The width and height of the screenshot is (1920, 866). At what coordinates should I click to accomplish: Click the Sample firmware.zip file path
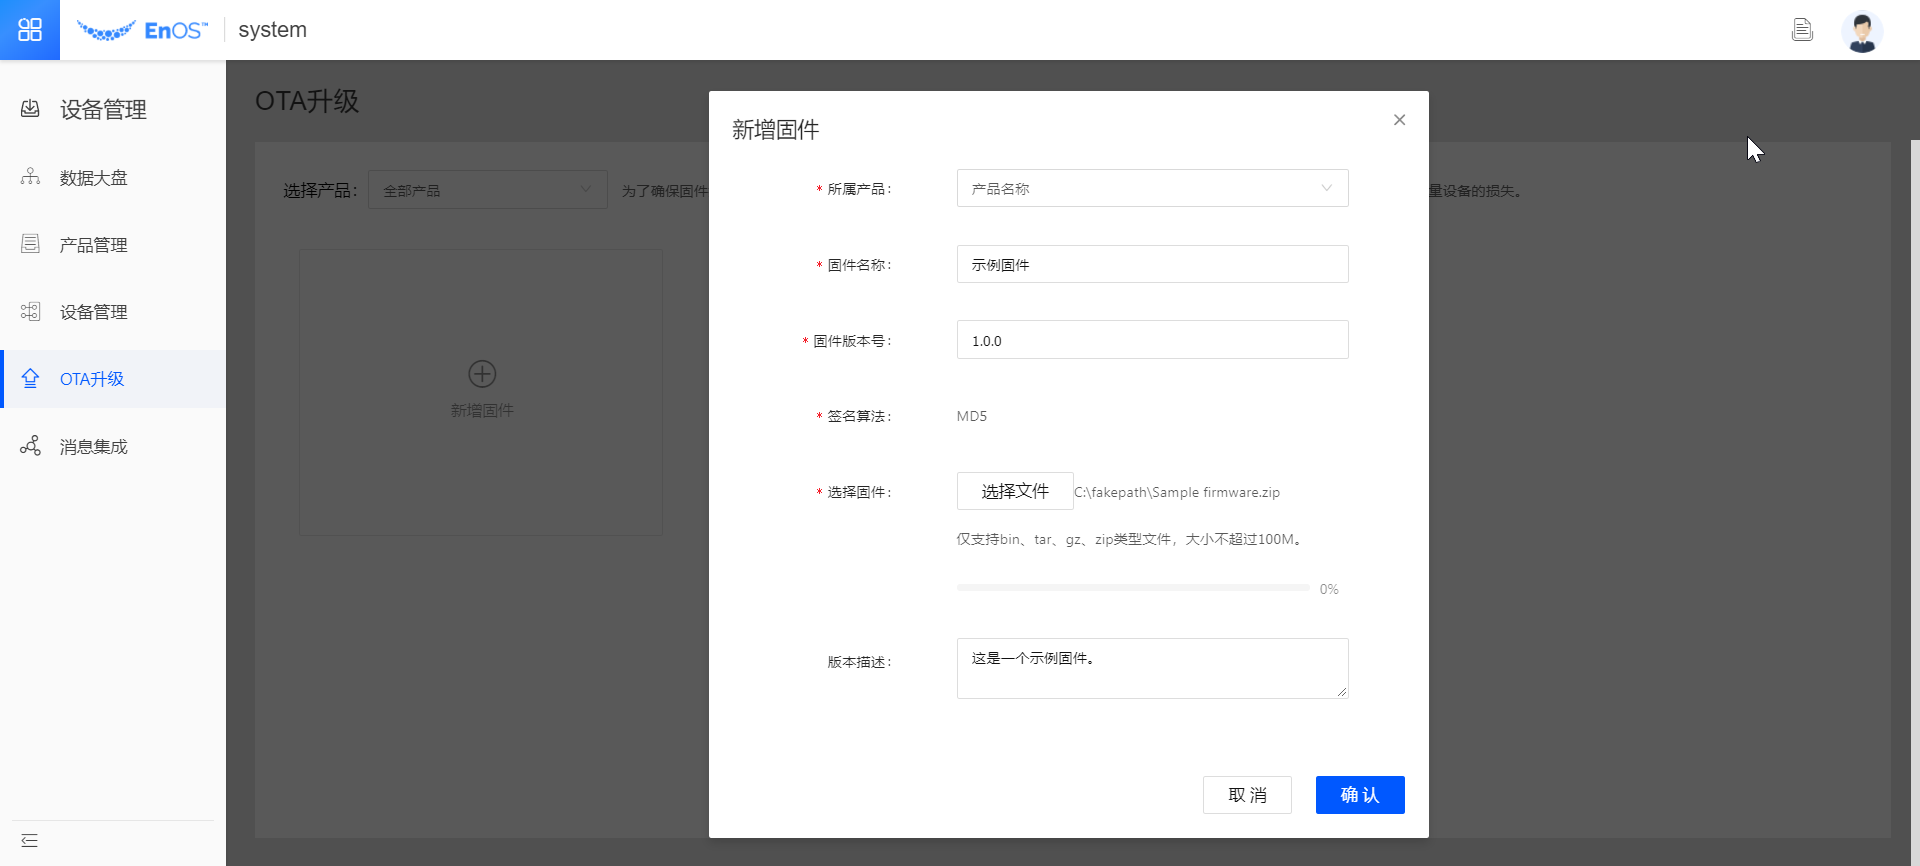click(x=1177, y=492)
